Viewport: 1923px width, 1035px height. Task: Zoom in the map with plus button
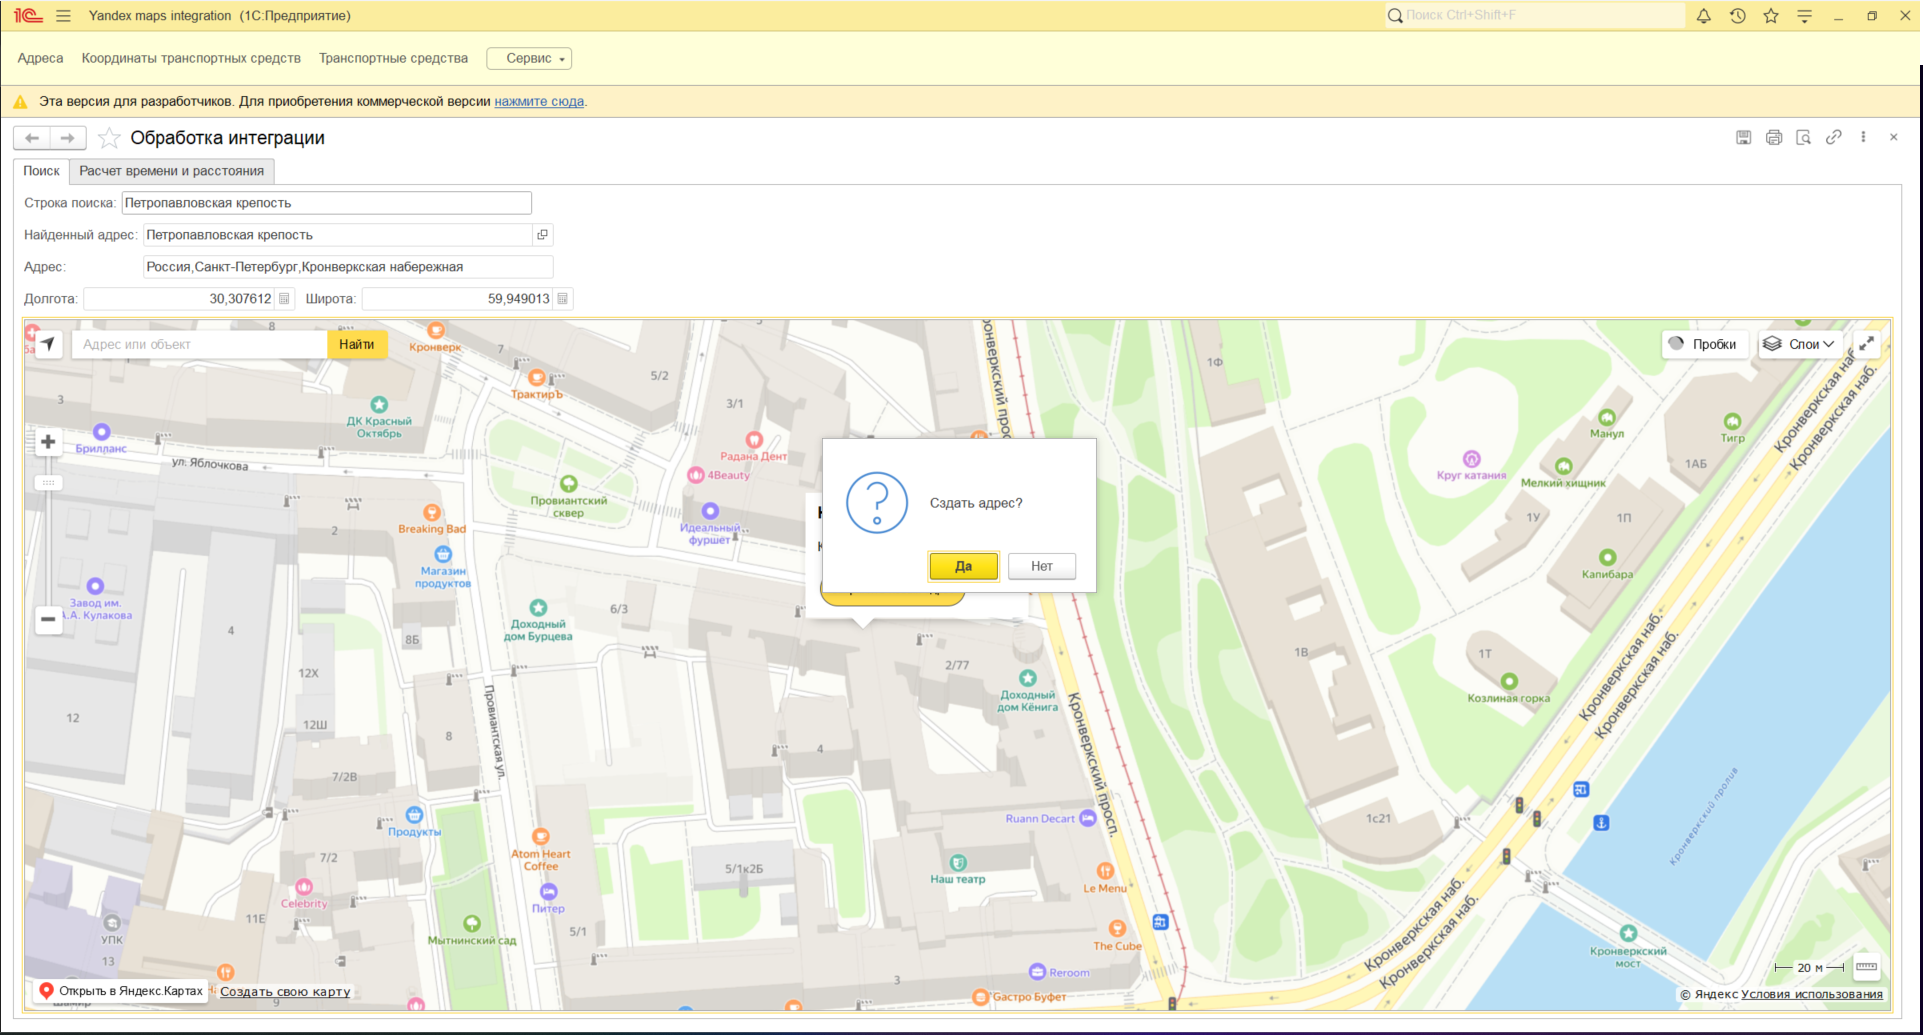tap(48, 441)
